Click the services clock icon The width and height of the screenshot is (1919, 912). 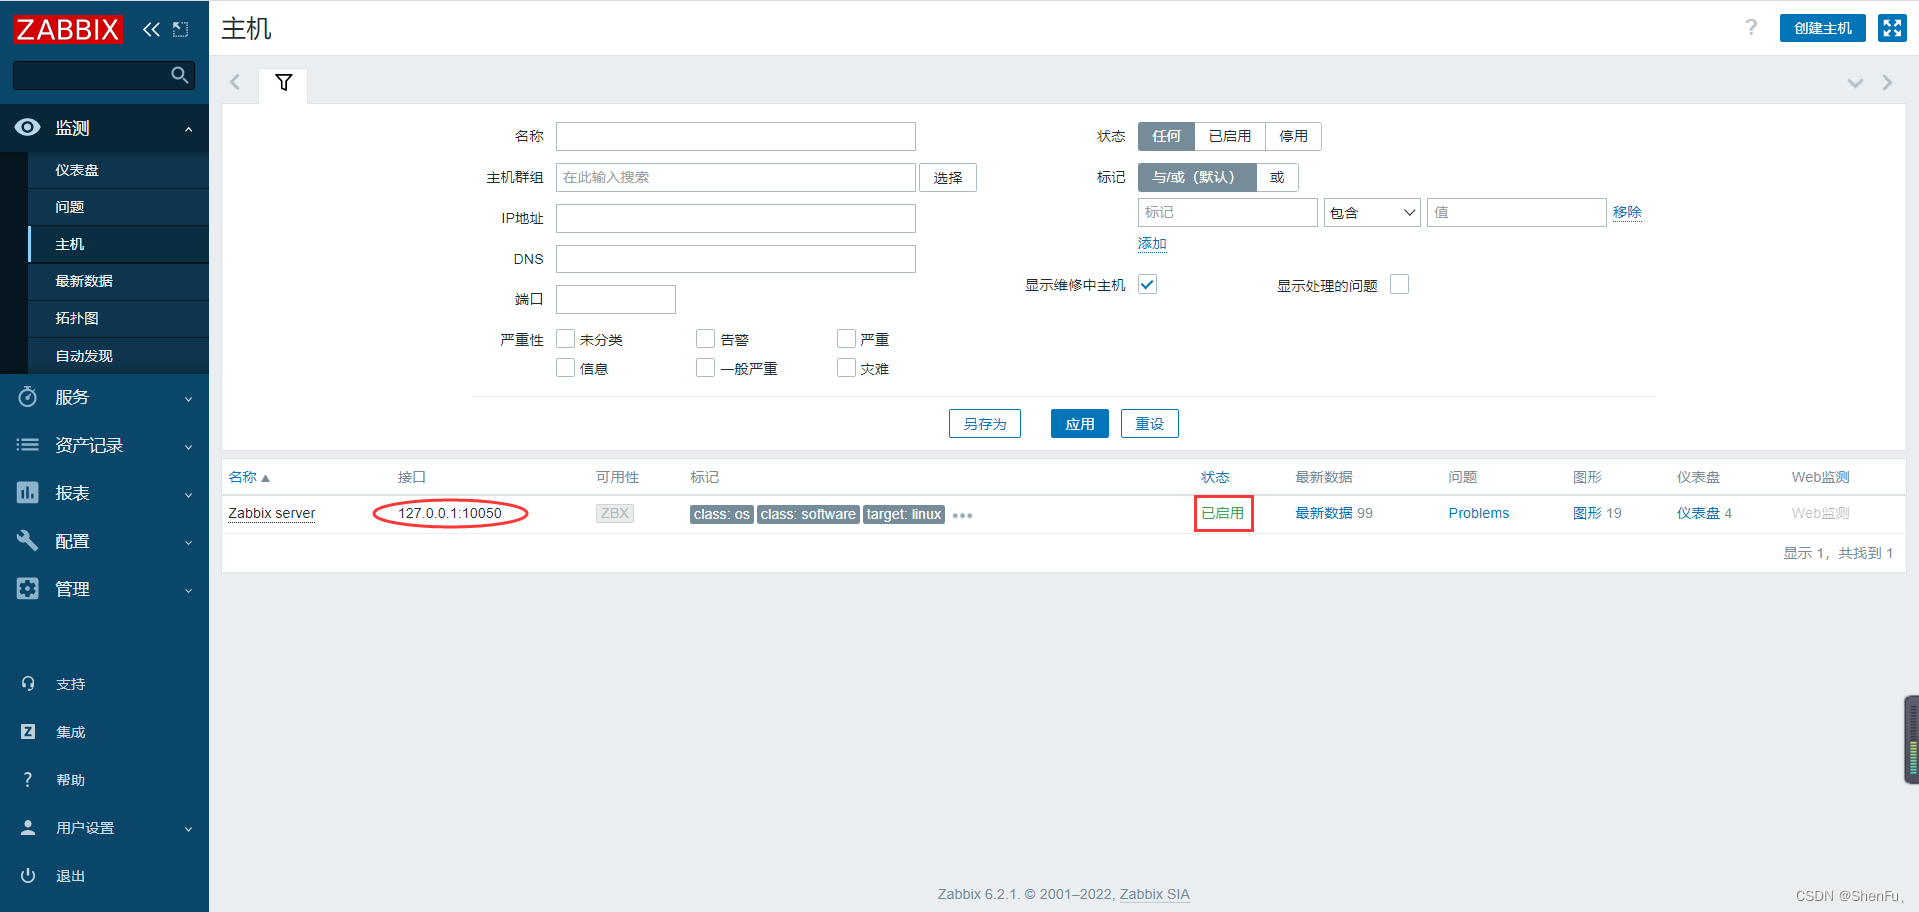(28, 397)
